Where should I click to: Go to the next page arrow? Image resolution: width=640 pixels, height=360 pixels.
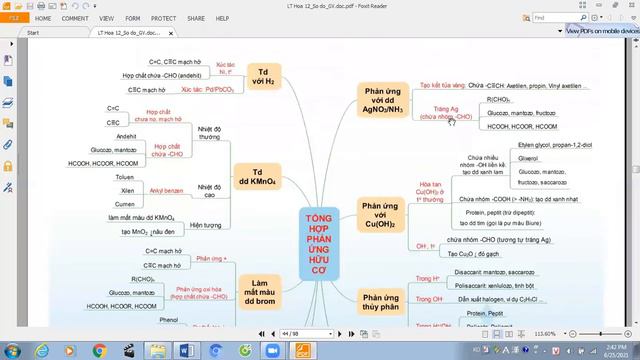[x=340, y=334]
